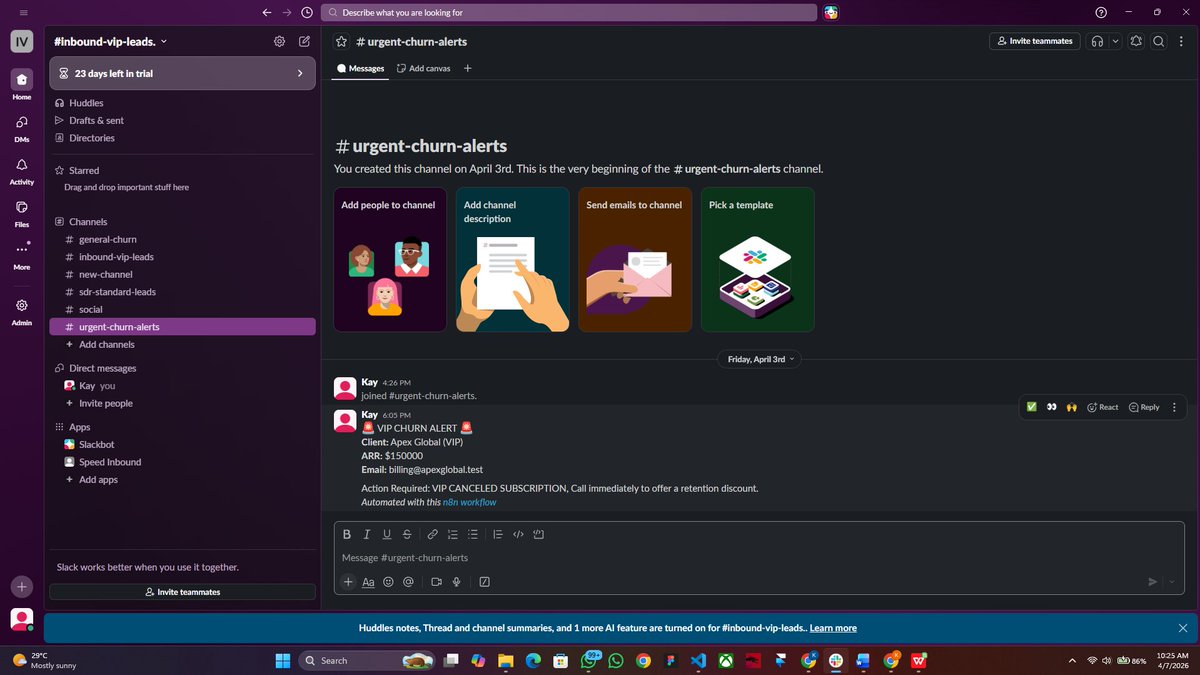Screen dimensions: 1200x675
Task: Click the top search bar field
Action: pos(569,13)
